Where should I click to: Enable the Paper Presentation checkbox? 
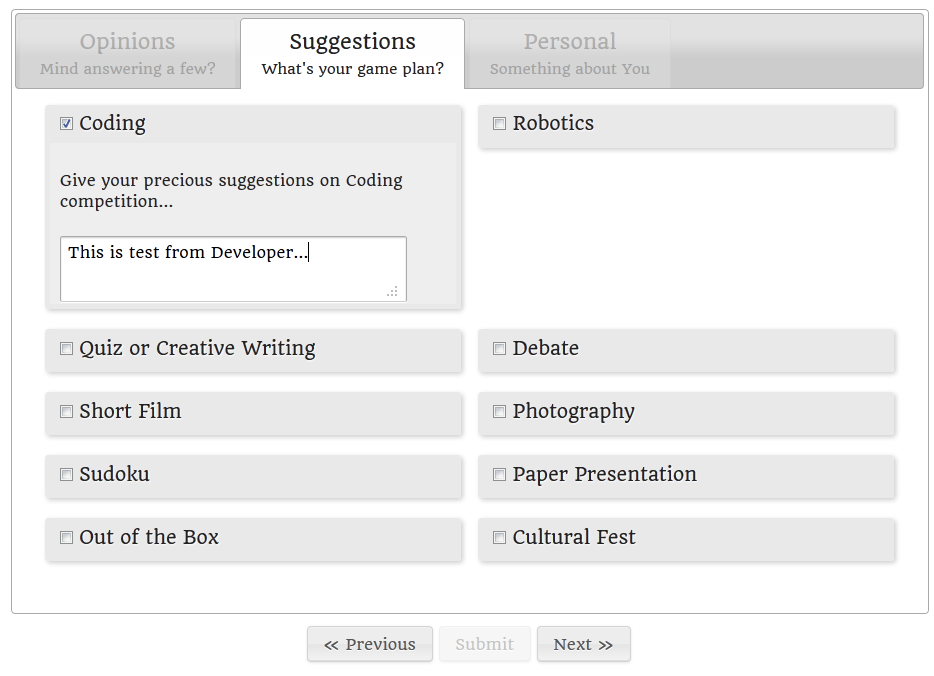(499, 475)
